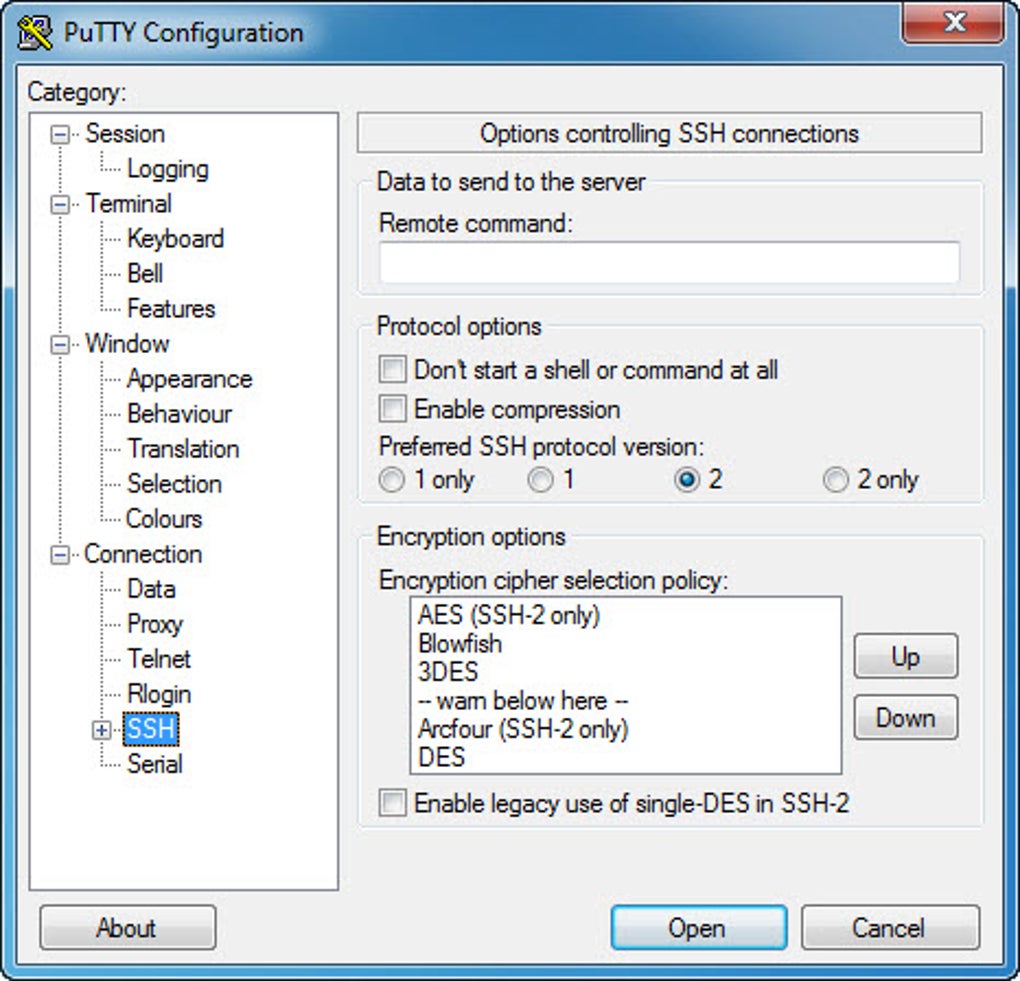
Task: Click the PuTTY icon in title bar
Action: 34,33
